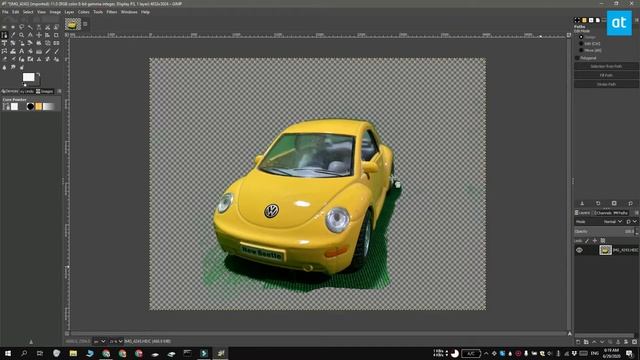Create a new layer group
Screen dimensions: 640x360
point(586,342)
